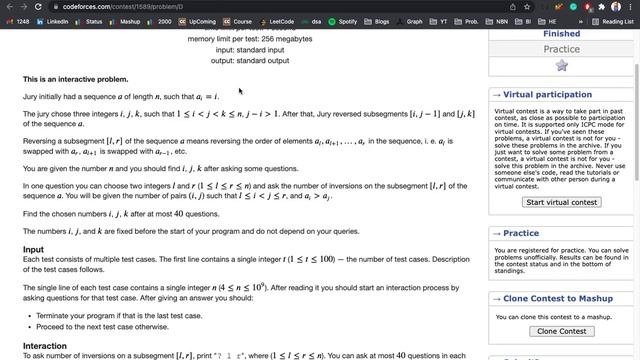Add contest to favourites with star icon
Screen dimensions: 640x360
[562, 65]
